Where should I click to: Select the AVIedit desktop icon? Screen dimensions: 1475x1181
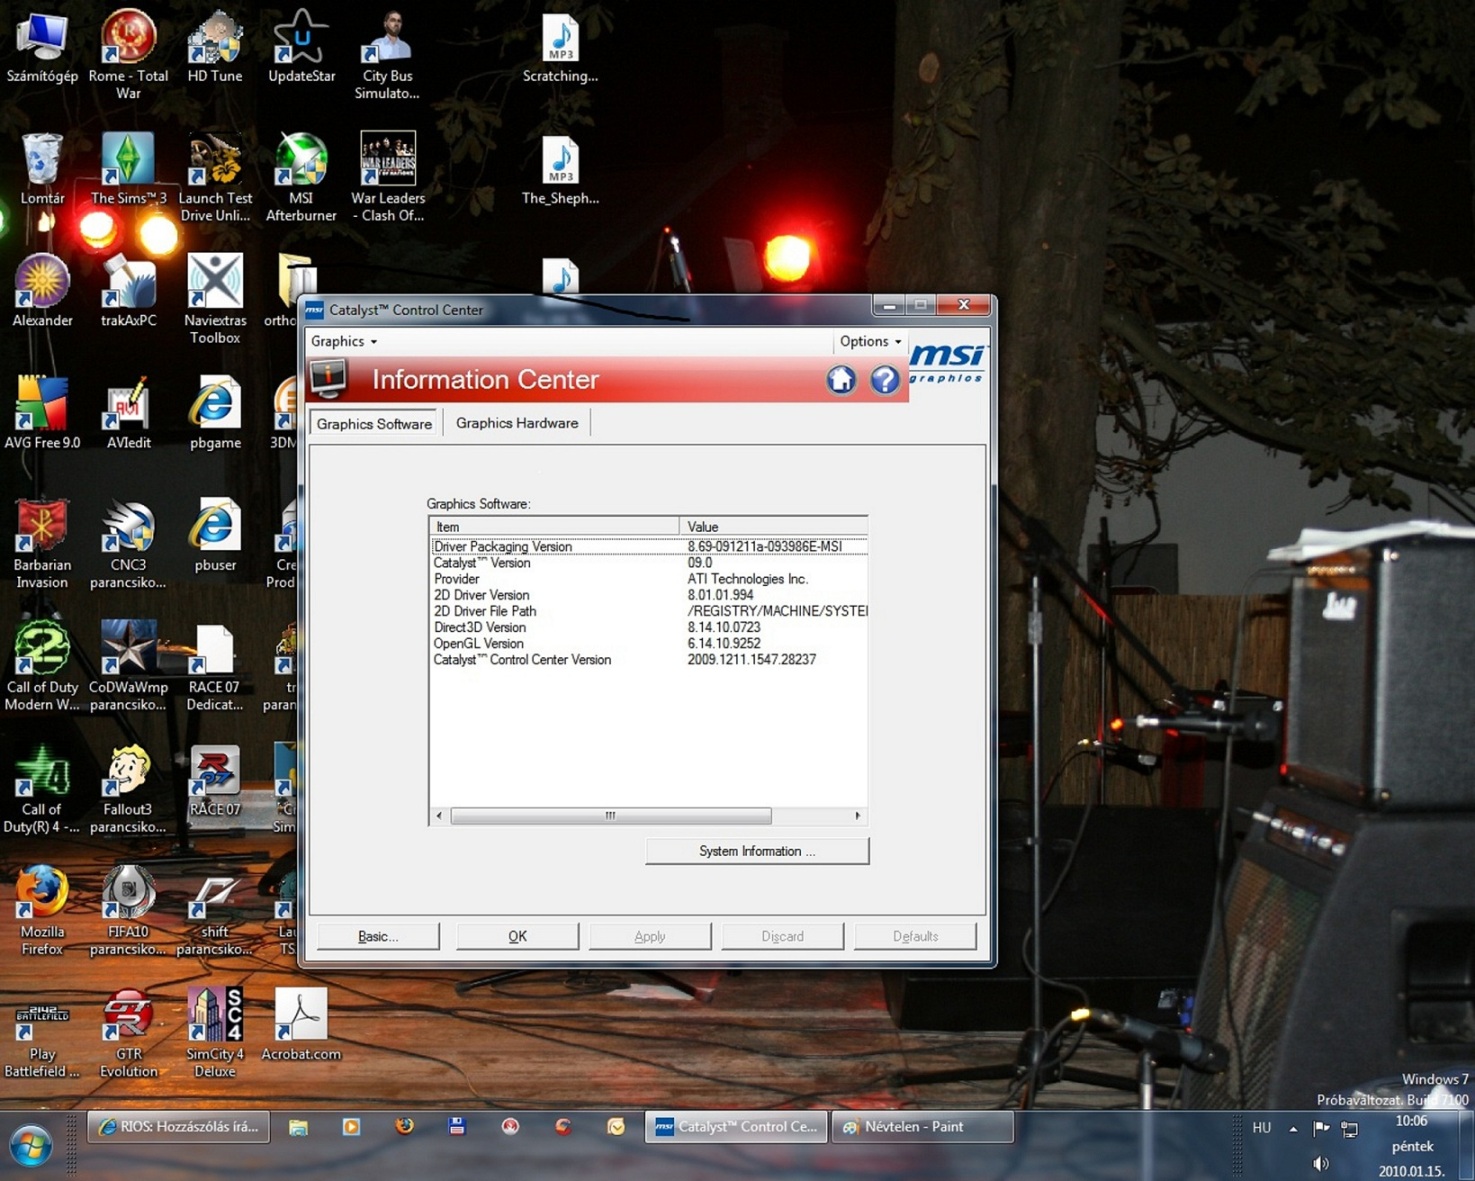[x=128, y=414]
